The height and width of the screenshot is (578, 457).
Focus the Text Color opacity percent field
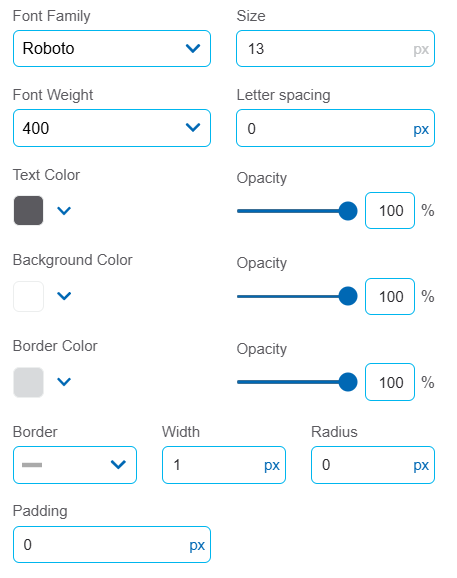390,210
